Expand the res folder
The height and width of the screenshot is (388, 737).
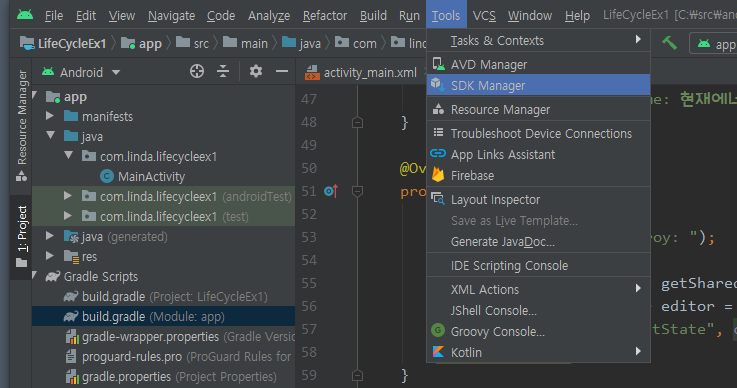pyautogui.click(x=49, y=255)
